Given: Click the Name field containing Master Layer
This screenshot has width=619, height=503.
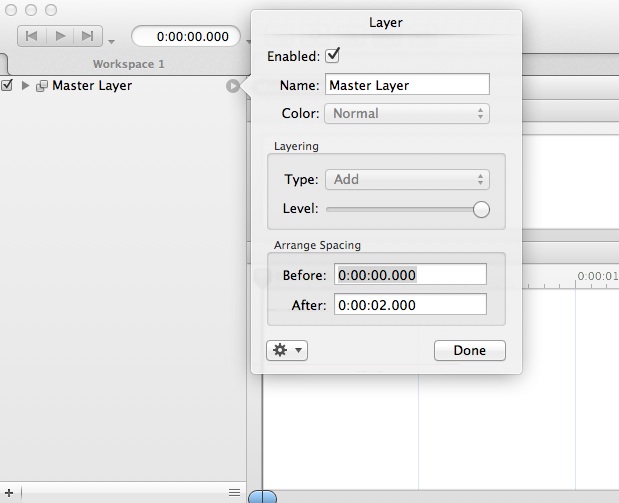Looking at the screenshot, I should click(408, 85).
